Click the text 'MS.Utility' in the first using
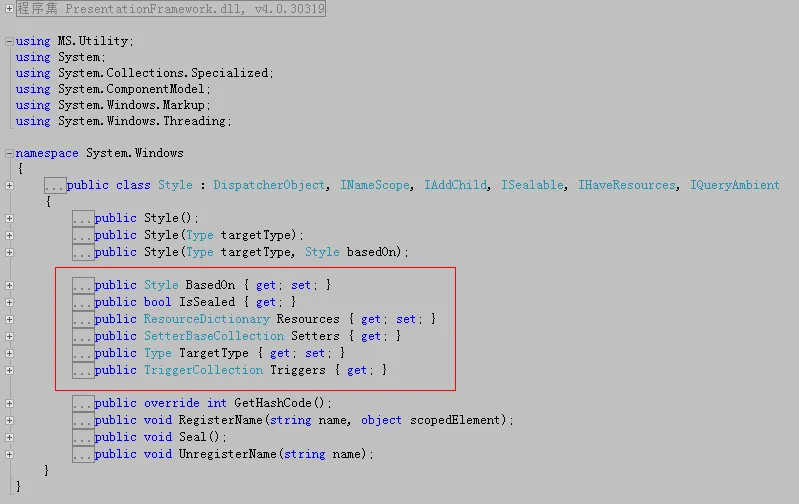799x504 pixels. pyautogui.click(x=93, y=41)
